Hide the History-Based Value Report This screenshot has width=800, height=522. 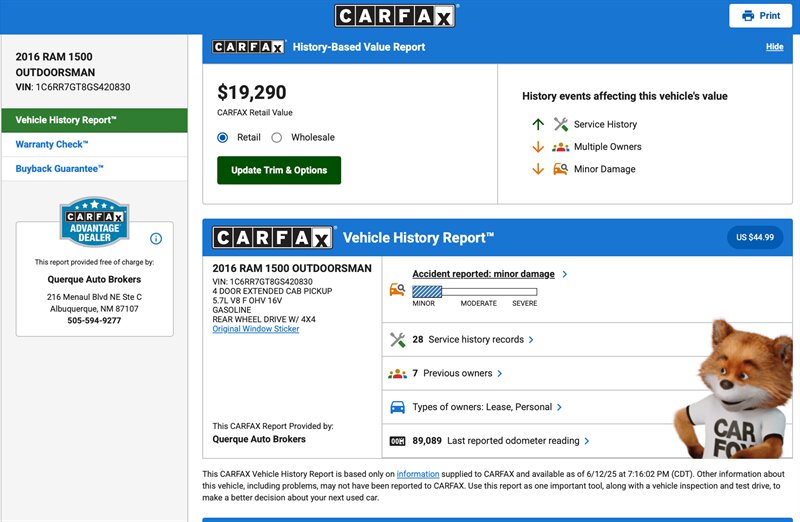774,47
